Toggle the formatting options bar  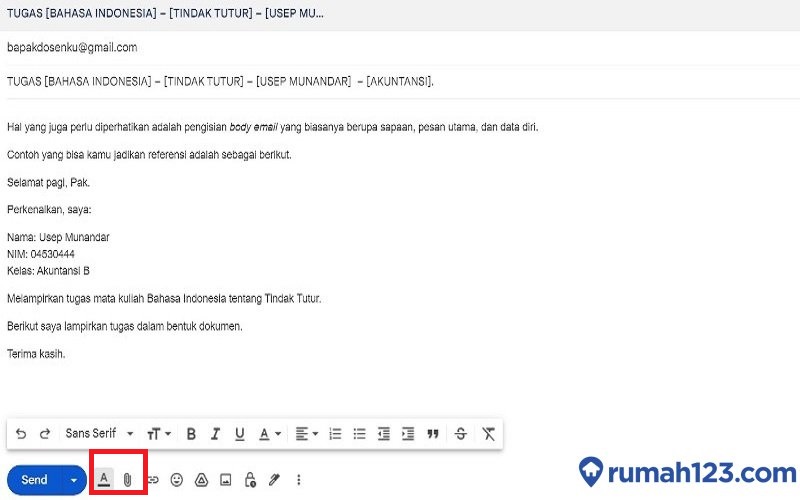[x=104, y=480]
